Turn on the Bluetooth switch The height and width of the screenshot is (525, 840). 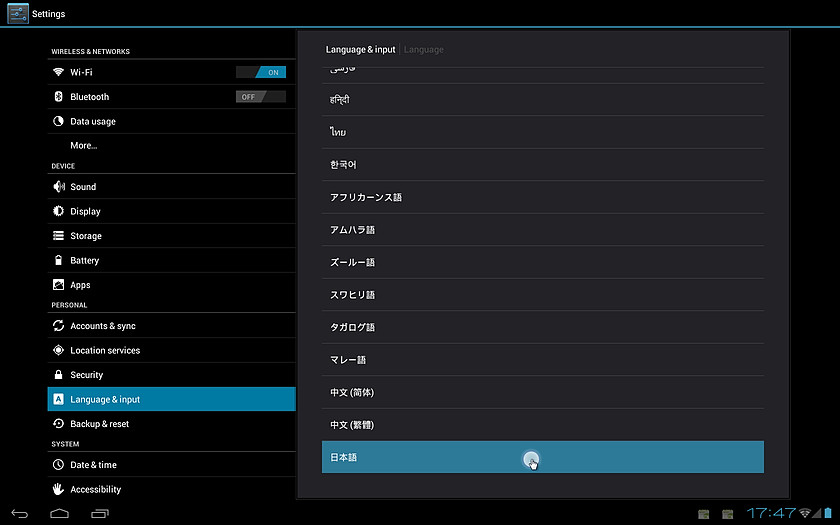(x=261, y=96)
